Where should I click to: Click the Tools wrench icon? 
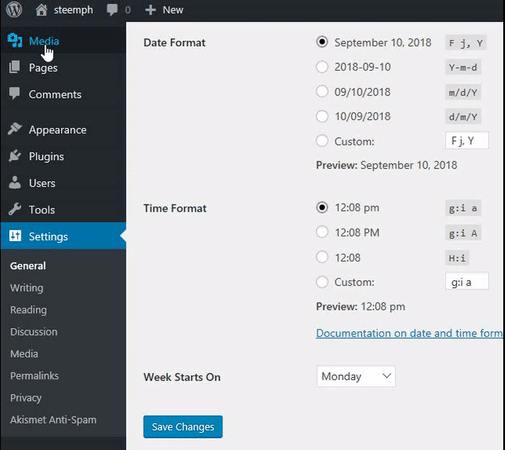tap(15, 209)
